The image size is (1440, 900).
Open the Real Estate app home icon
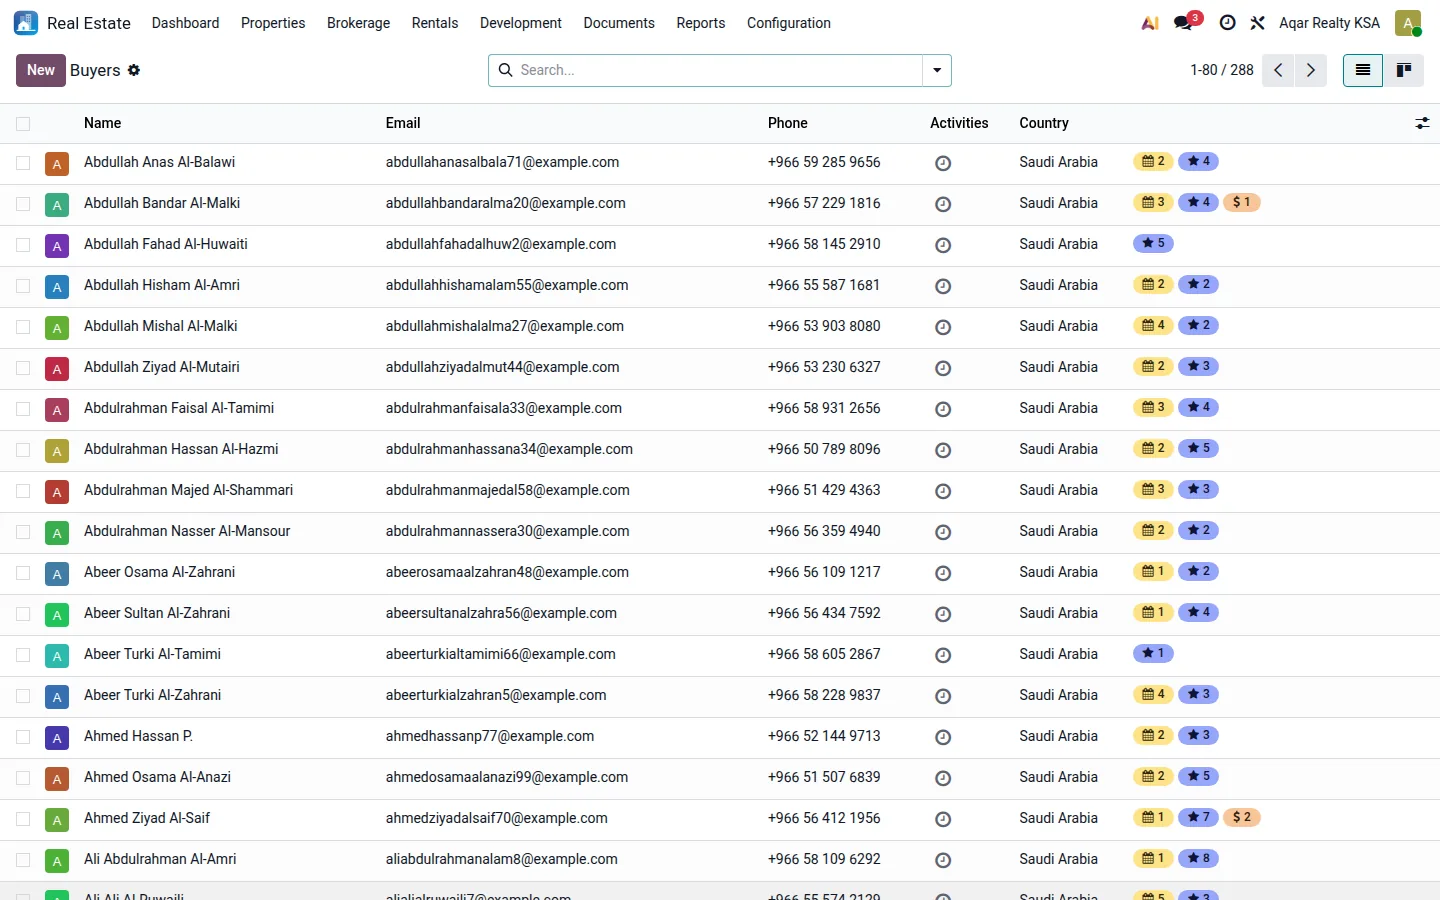pos(26,23)
